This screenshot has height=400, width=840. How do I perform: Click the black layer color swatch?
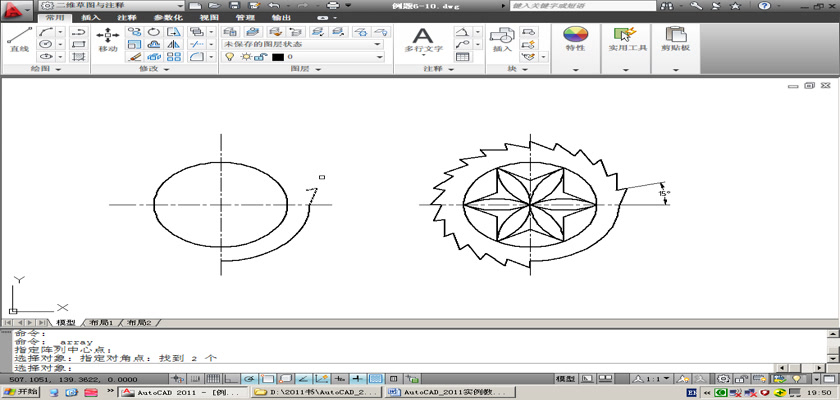[277, 57]
